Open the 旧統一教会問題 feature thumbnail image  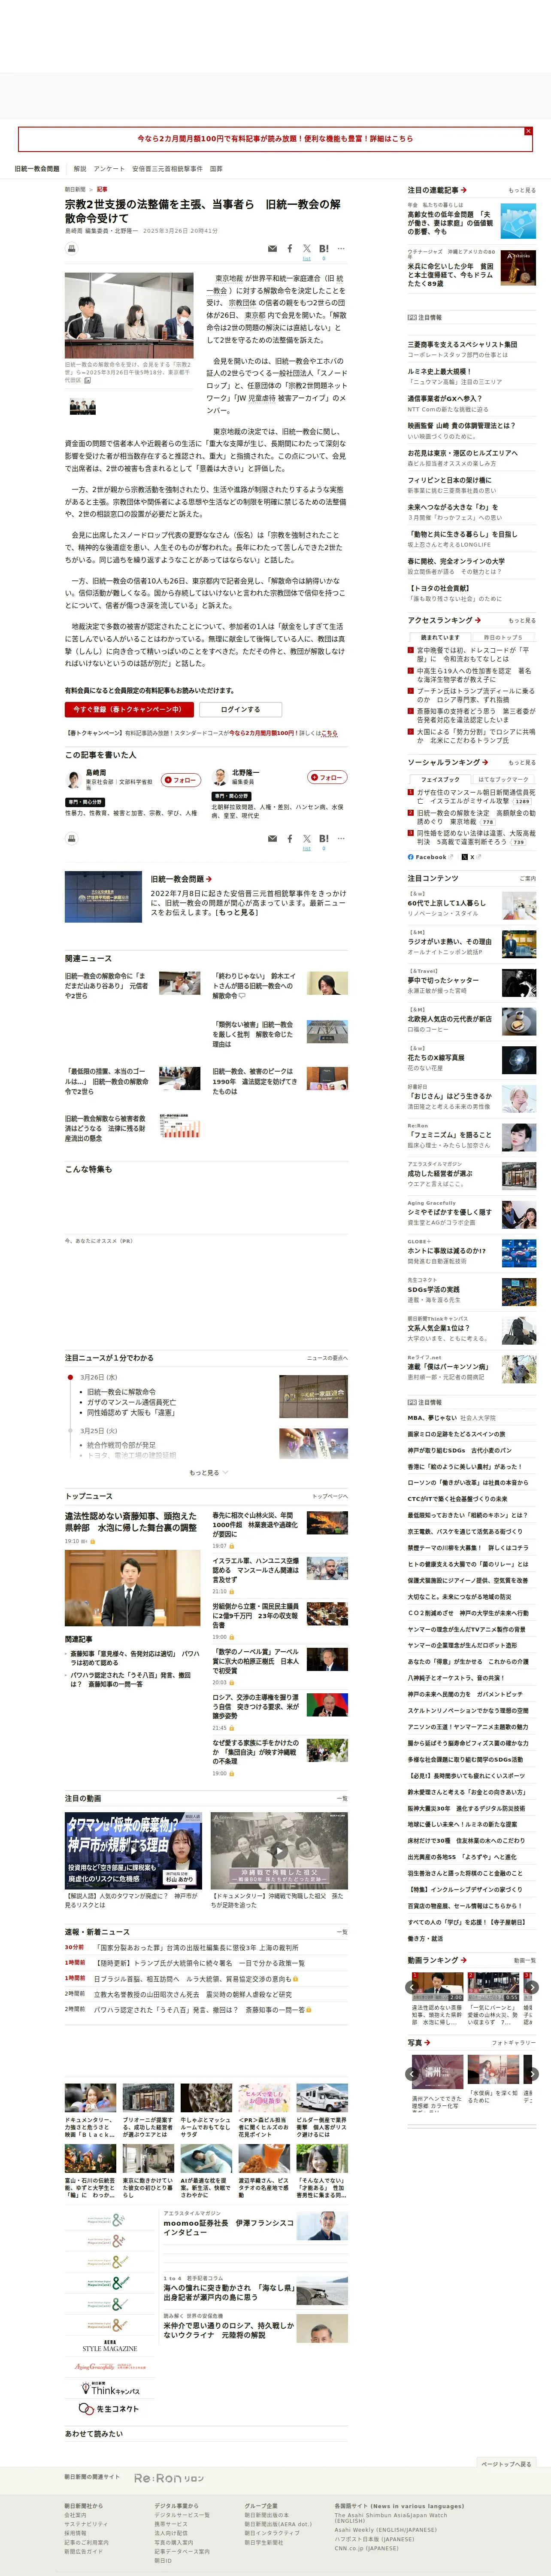pos(103,896)
